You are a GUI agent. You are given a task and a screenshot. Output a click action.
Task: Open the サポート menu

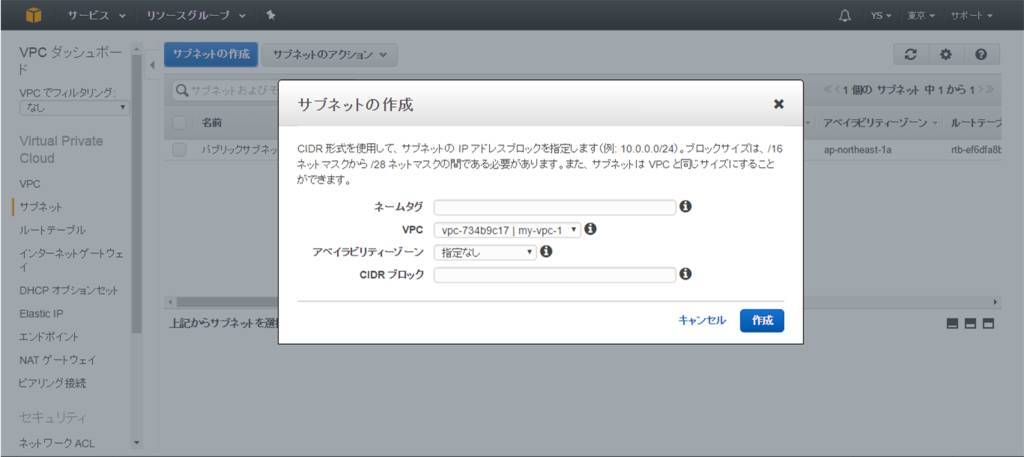pyautogui.click(x=972, y=16)
